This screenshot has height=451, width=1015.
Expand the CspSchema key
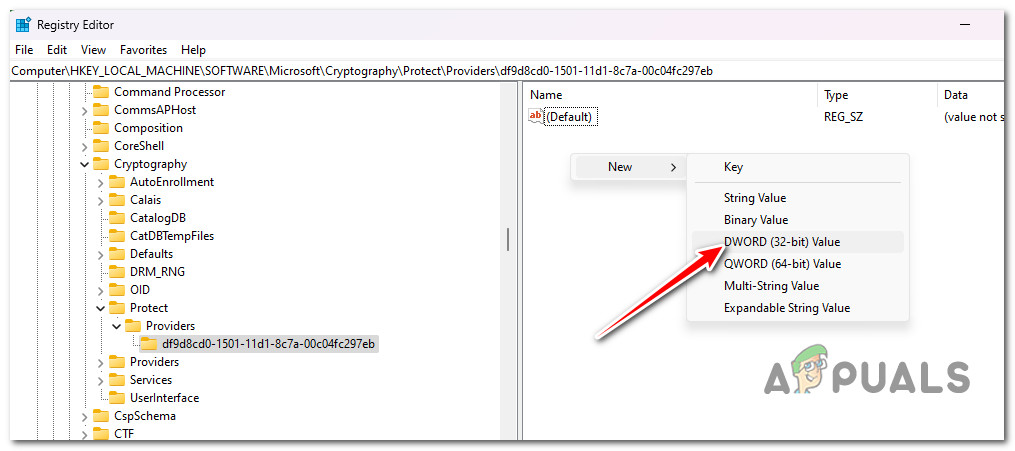(x=84, y=416)
